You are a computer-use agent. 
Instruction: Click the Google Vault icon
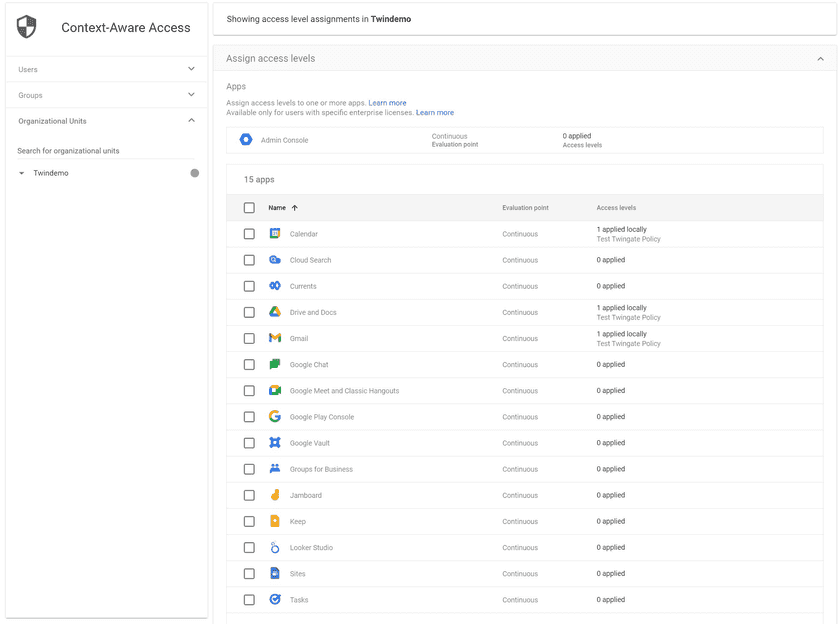tap(275, 443)
